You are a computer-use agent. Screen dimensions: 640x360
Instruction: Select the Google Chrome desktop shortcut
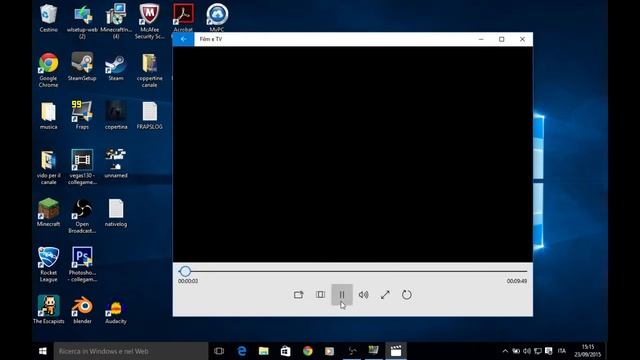49,70
